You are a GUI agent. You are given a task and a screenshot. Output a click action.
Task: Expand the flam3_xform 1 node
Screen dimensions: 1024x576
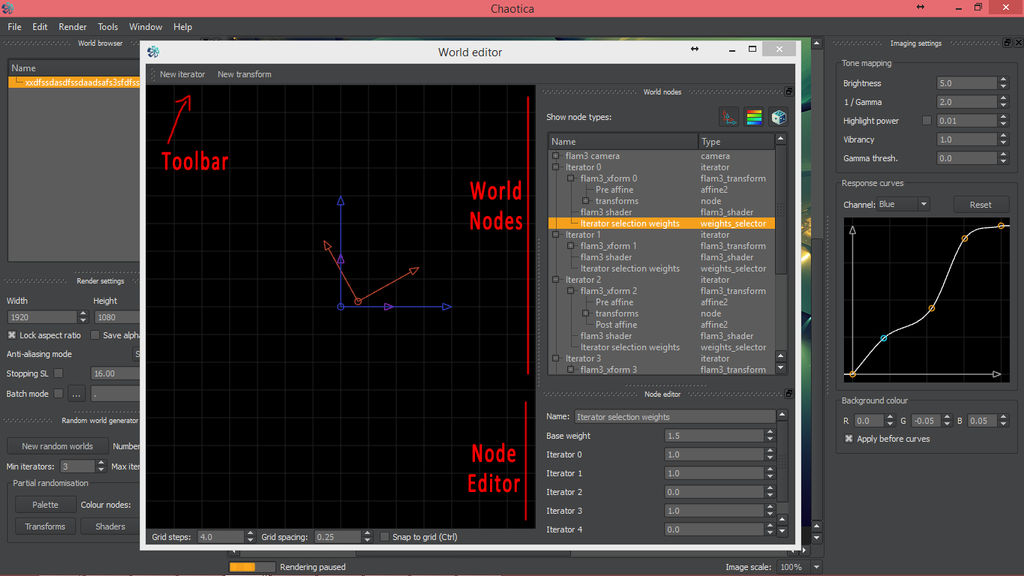571,246
